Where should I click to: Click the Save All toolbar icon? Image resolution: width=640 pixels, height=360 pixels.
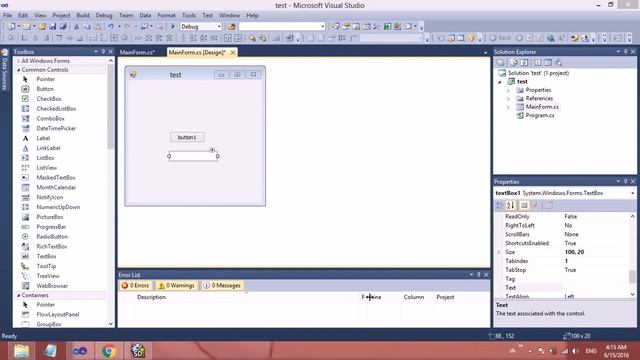point(63,27)
